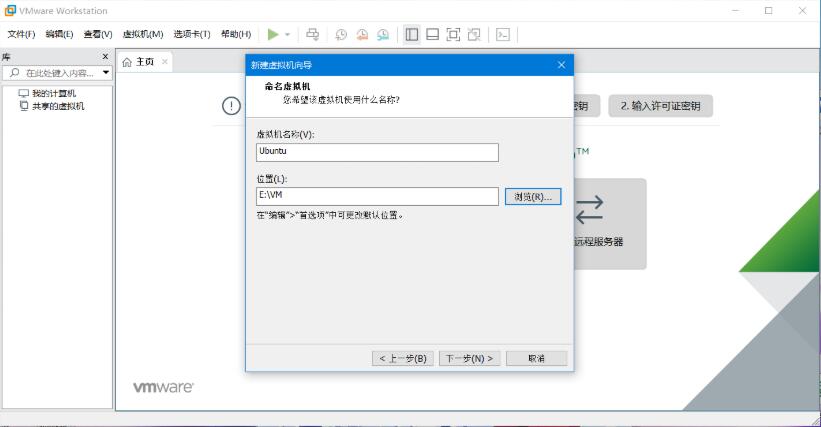Screen dimensions: 821x427
Task: Minimize the VMware Workstation window
Action: pyautogui.click(x=736, y=10)
